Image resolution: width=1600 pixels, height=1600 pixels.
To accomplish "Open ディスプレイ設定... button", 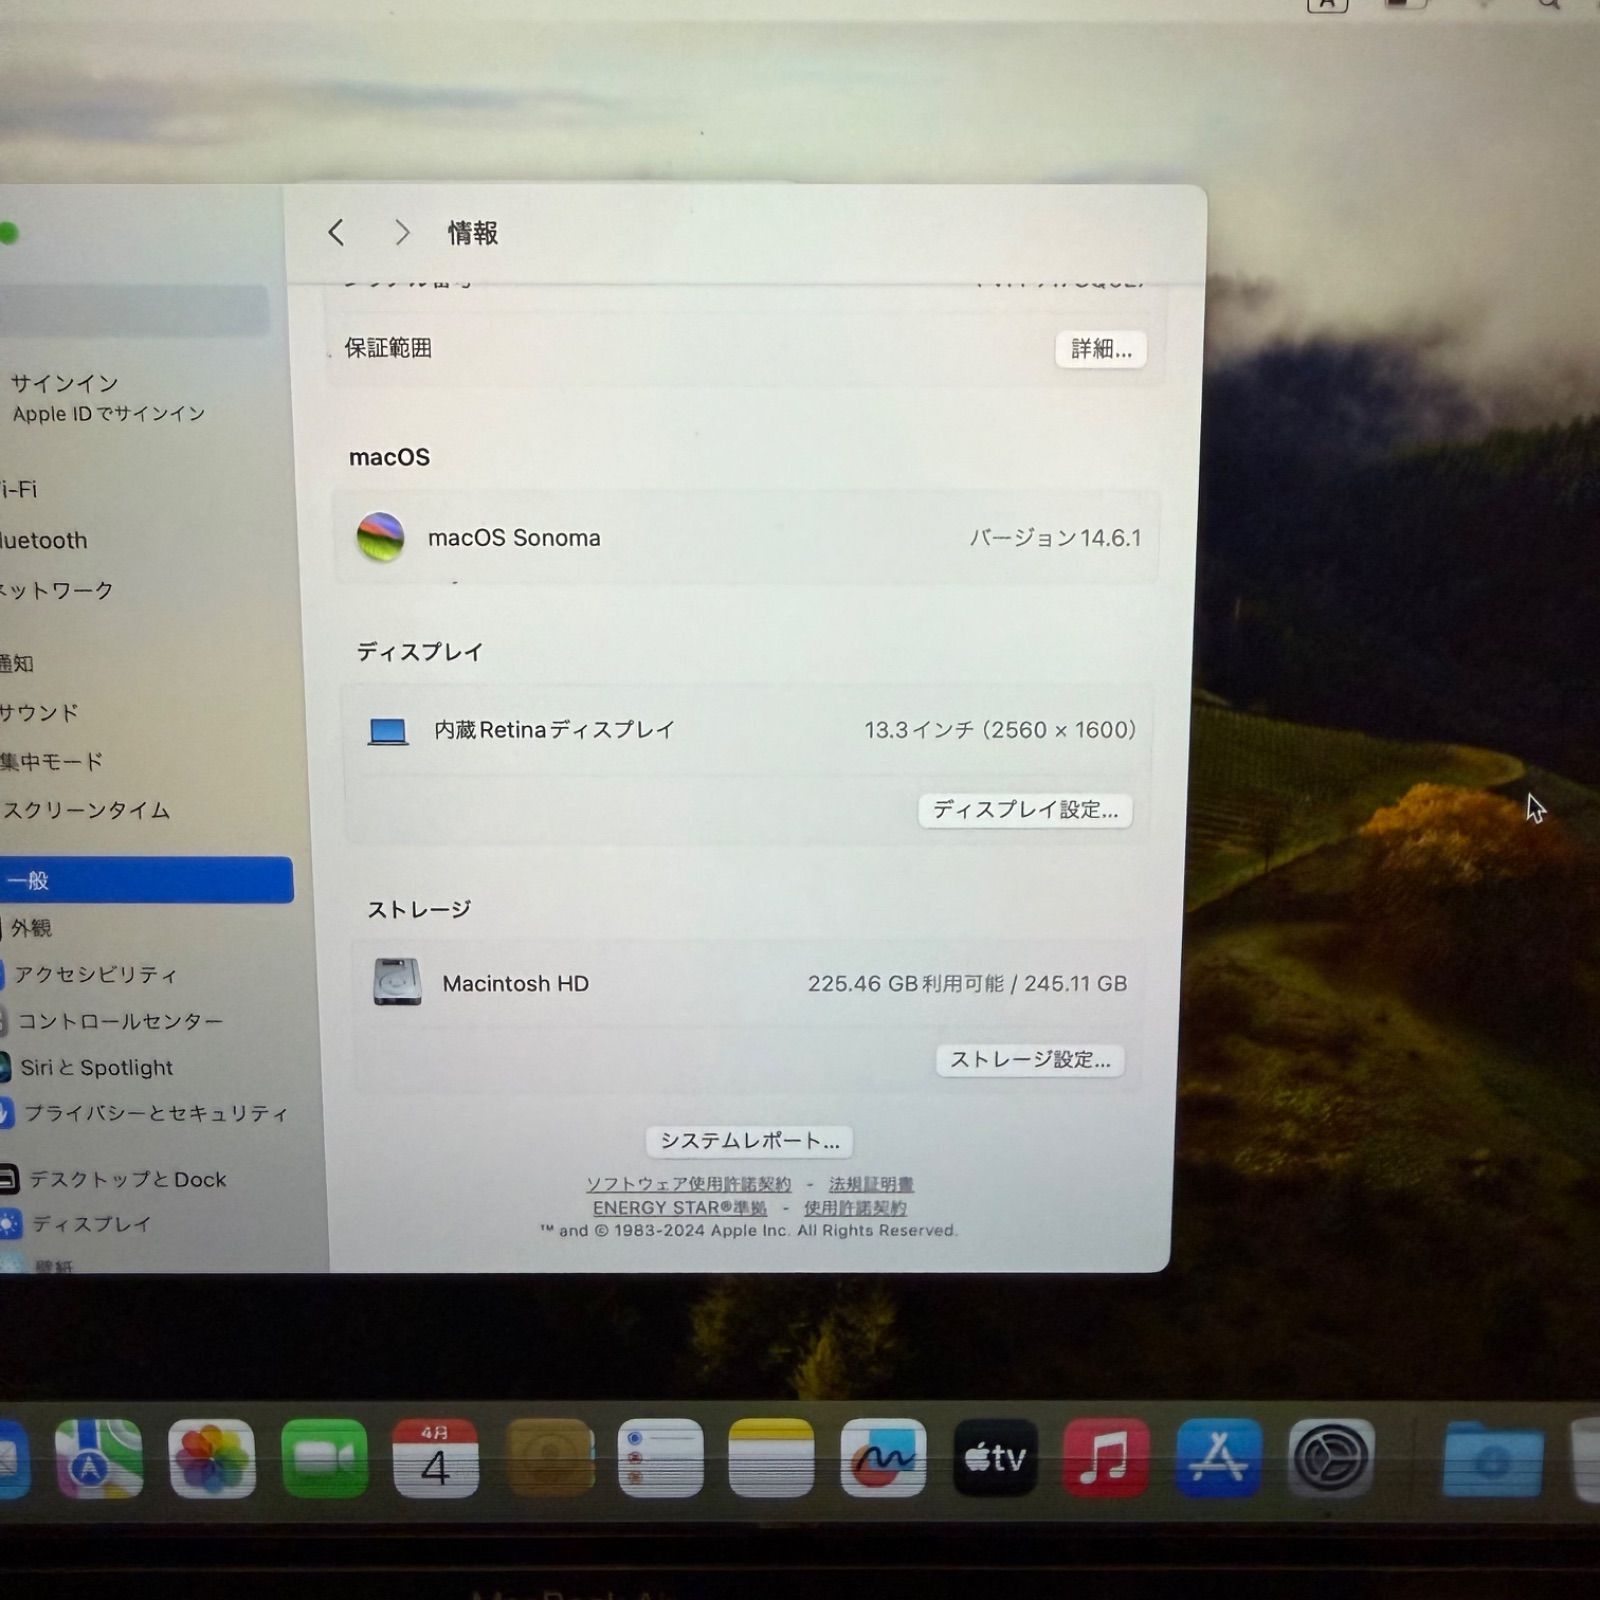I will 1025,810.
